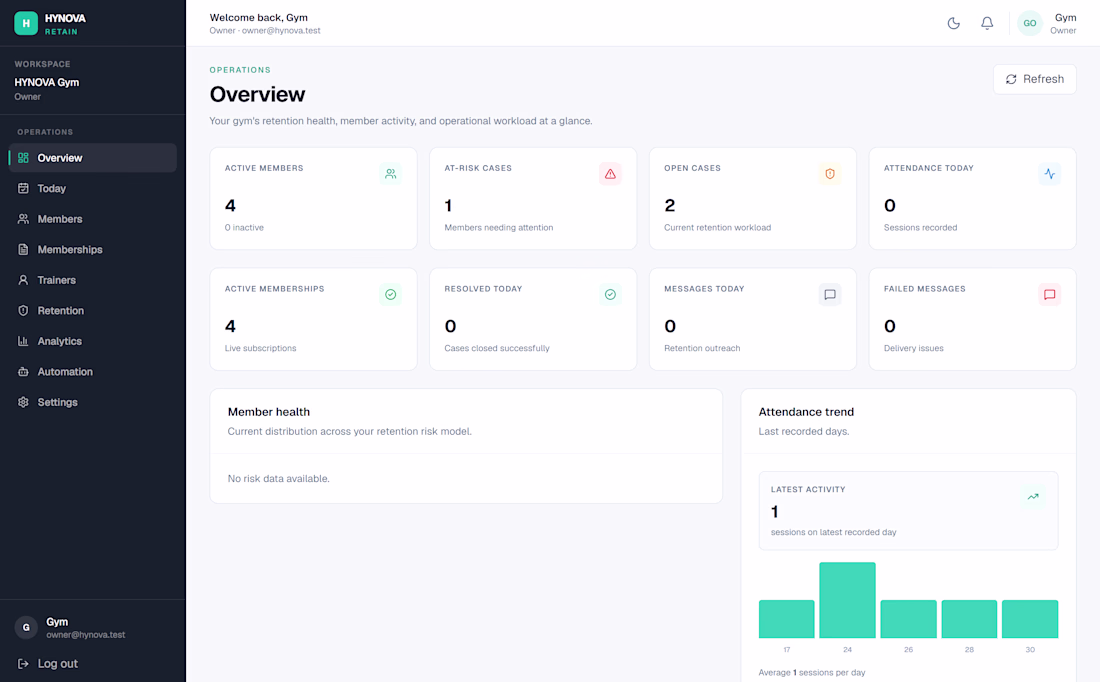1100x682 pixels.
Task: Click the "Welcome back, Gym" greeting
Action: 258,18
